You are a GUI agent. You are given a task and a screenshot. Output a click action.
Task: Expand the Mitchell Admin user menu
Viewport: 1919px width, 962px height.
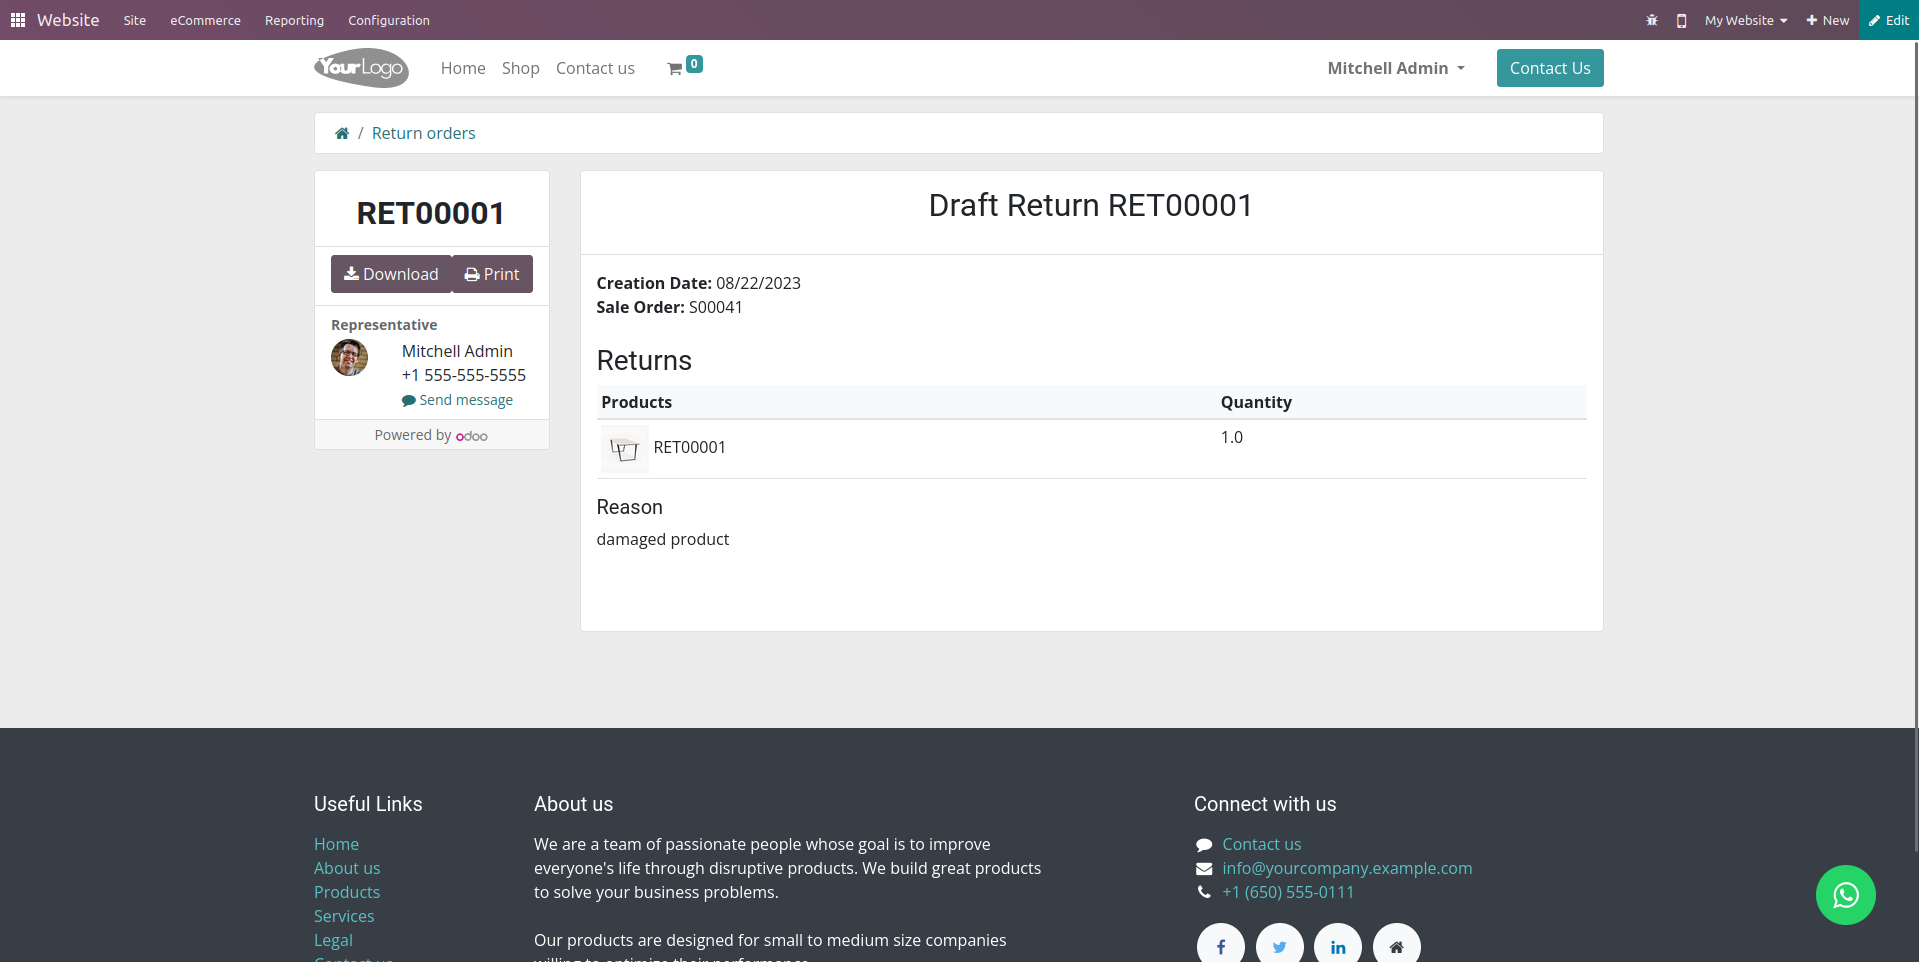(x=1396, y=68)
